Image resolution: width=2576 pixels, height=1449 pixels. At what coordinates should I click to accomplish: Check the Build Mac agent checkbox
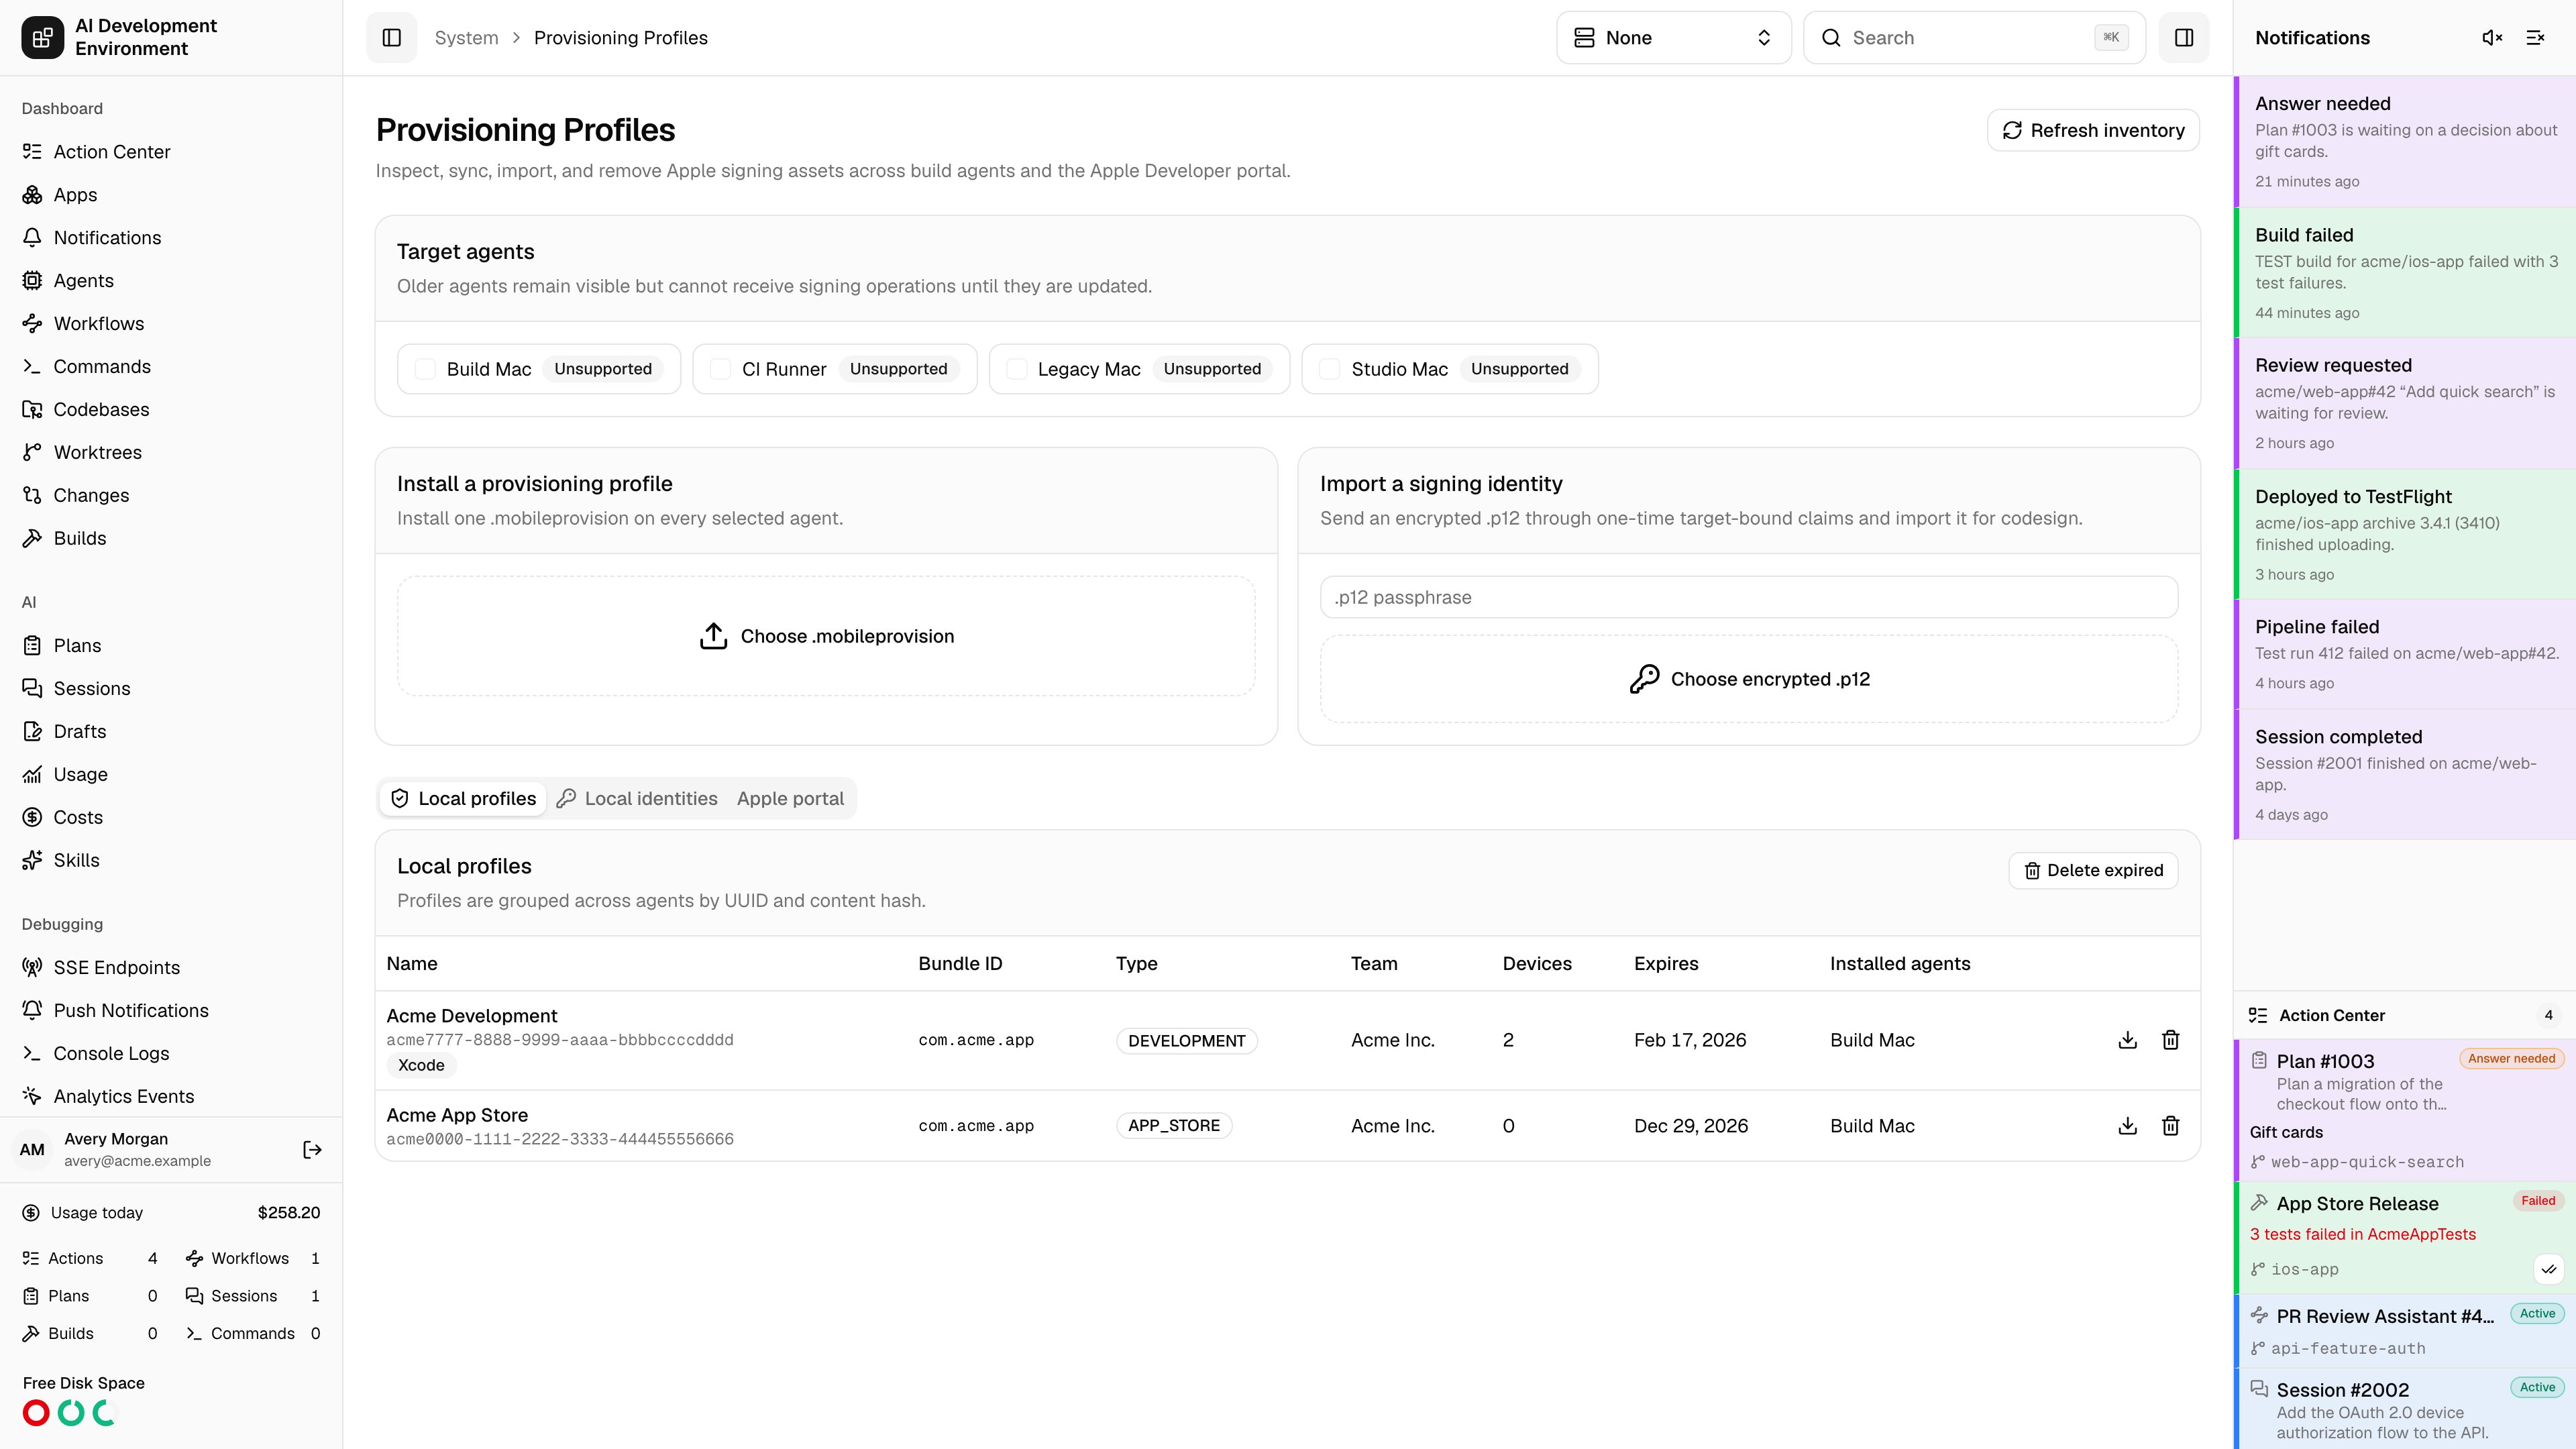425,369
